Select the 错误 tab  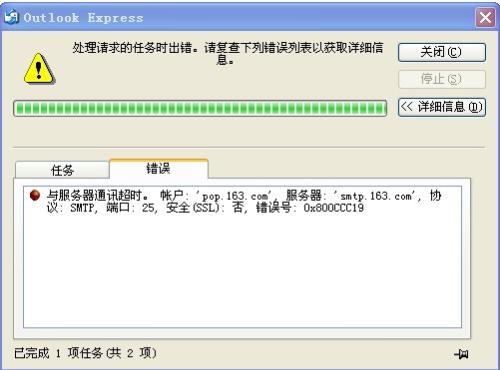coord(159,168)
